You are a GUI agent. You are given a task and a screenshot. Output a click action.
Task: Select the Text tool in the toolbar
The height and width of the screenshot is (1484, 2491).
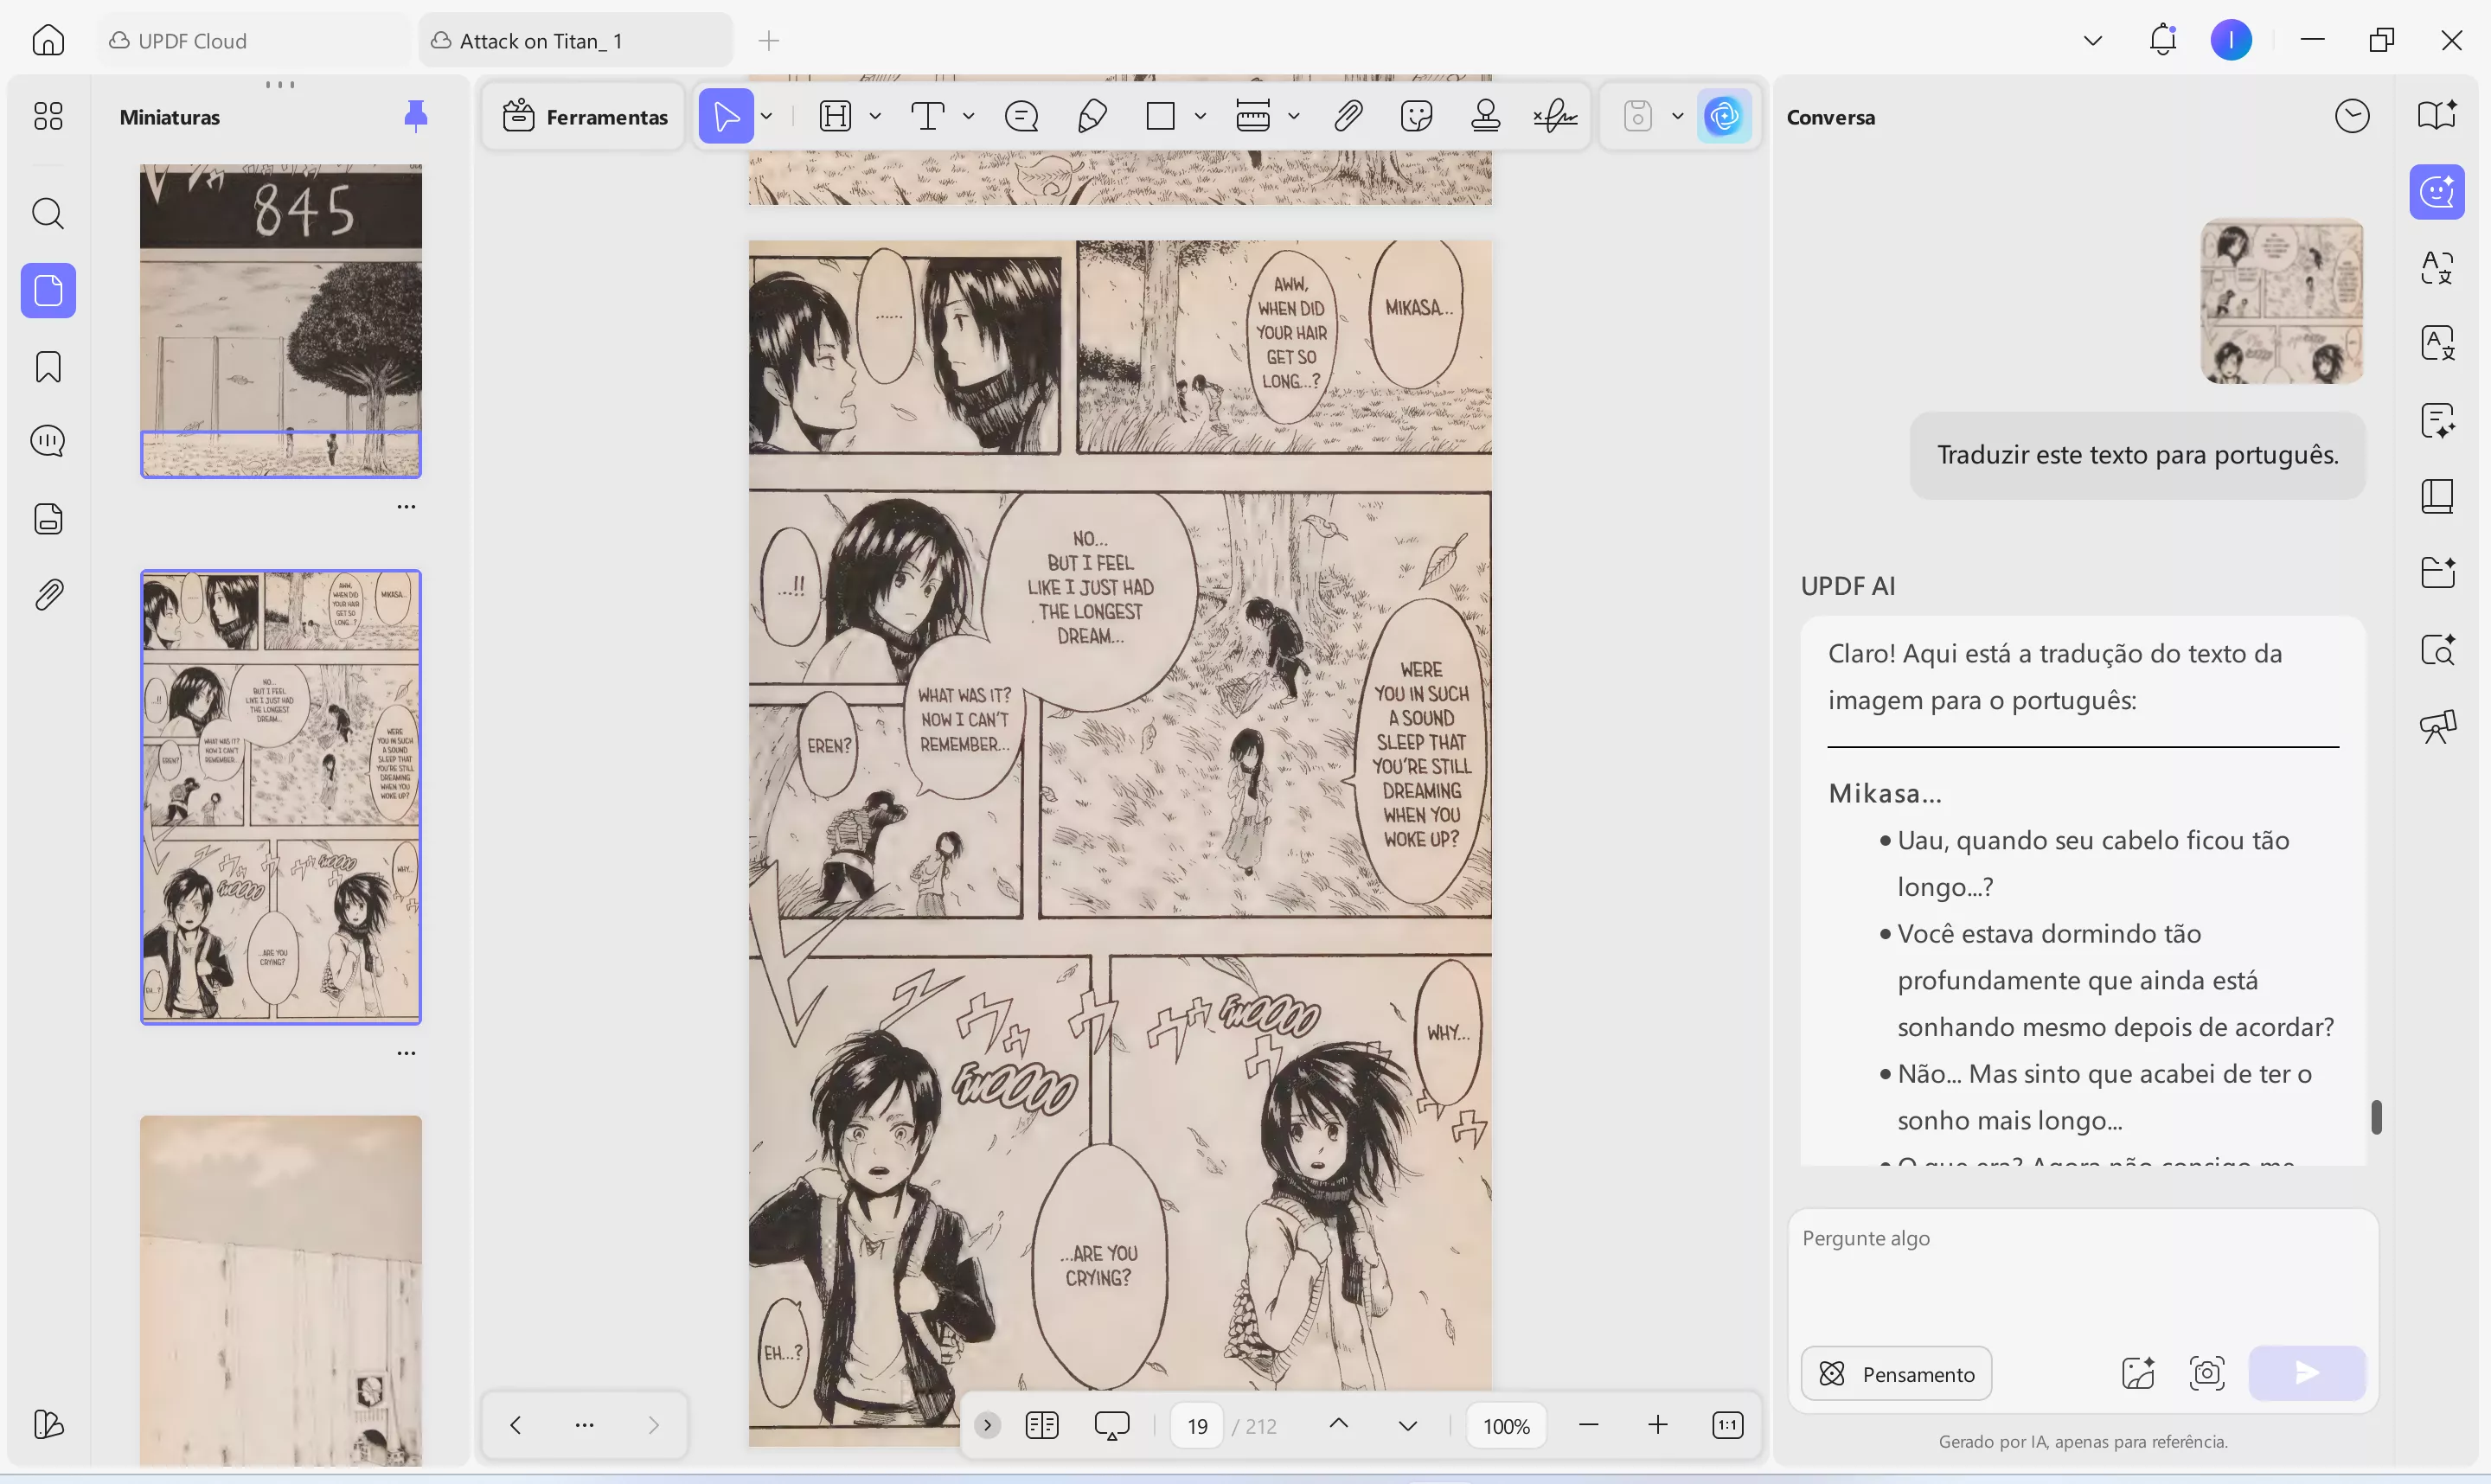[x=930, y=115]
